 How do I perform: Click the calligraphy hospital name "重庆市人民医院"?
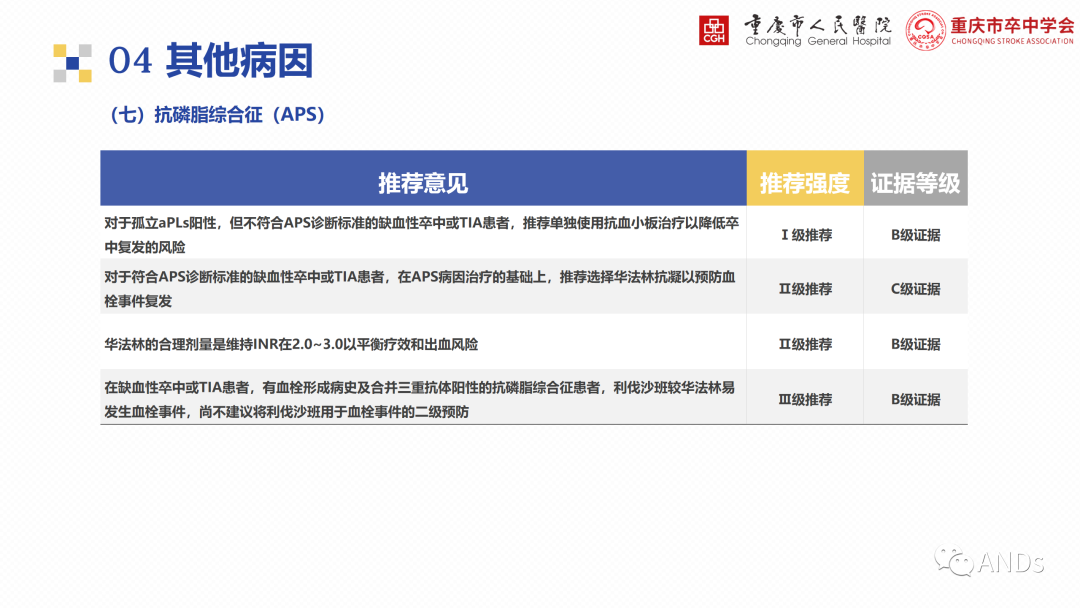click(x=818, y=25)
